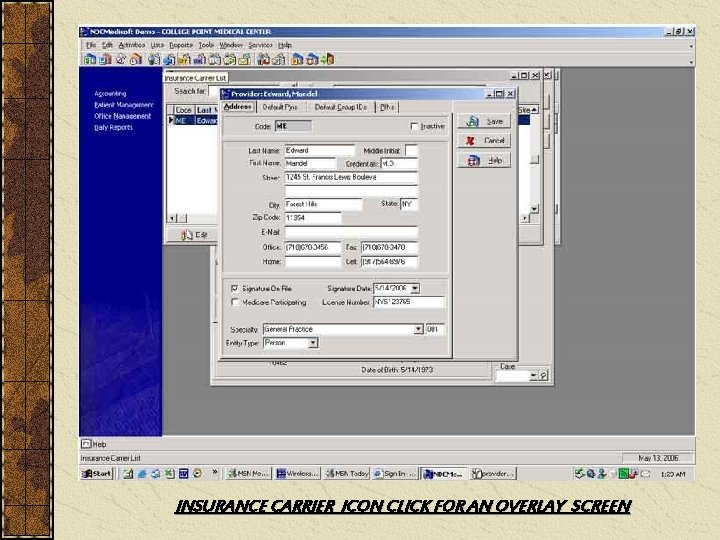Click the green system tray icon
Image resolution: width=720 pixels, height=540 pixels.
tap(623, 473)
